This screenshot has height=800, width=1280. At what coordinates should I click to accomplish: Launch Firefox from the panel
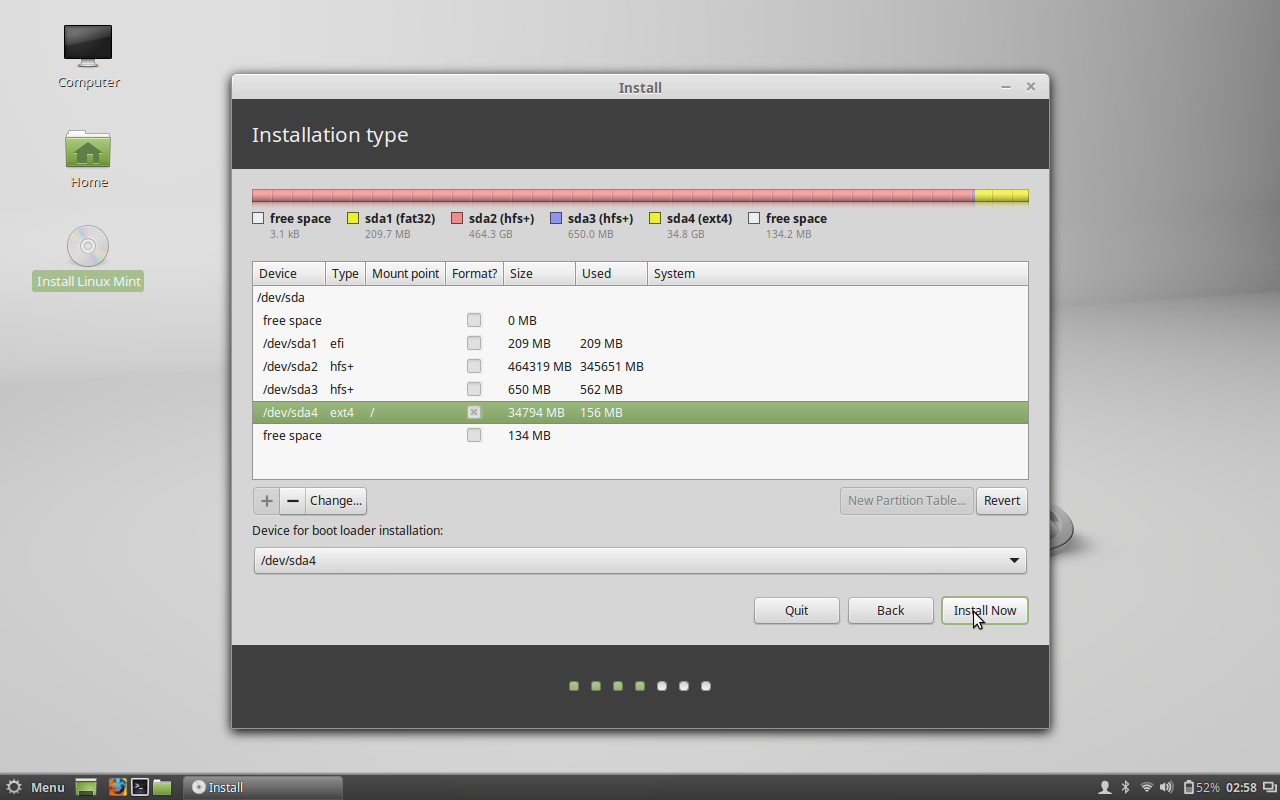point(117,787)
